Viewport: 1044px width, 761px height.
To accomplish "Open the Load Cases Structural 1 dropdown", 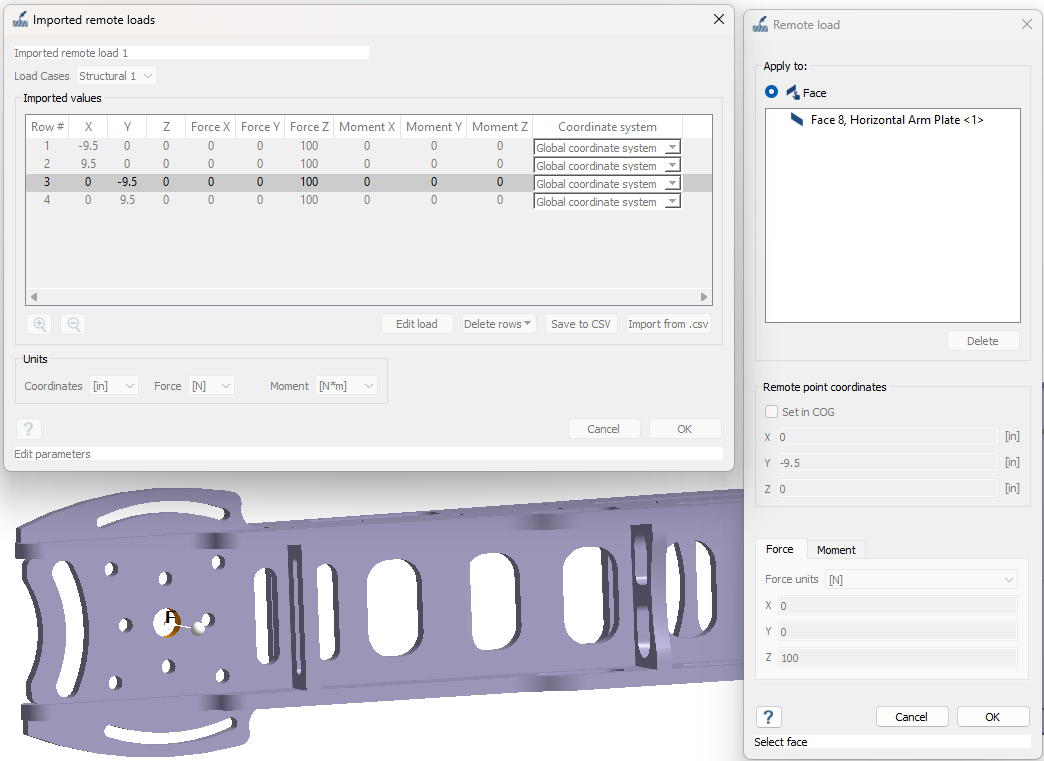I will point(117,76).
